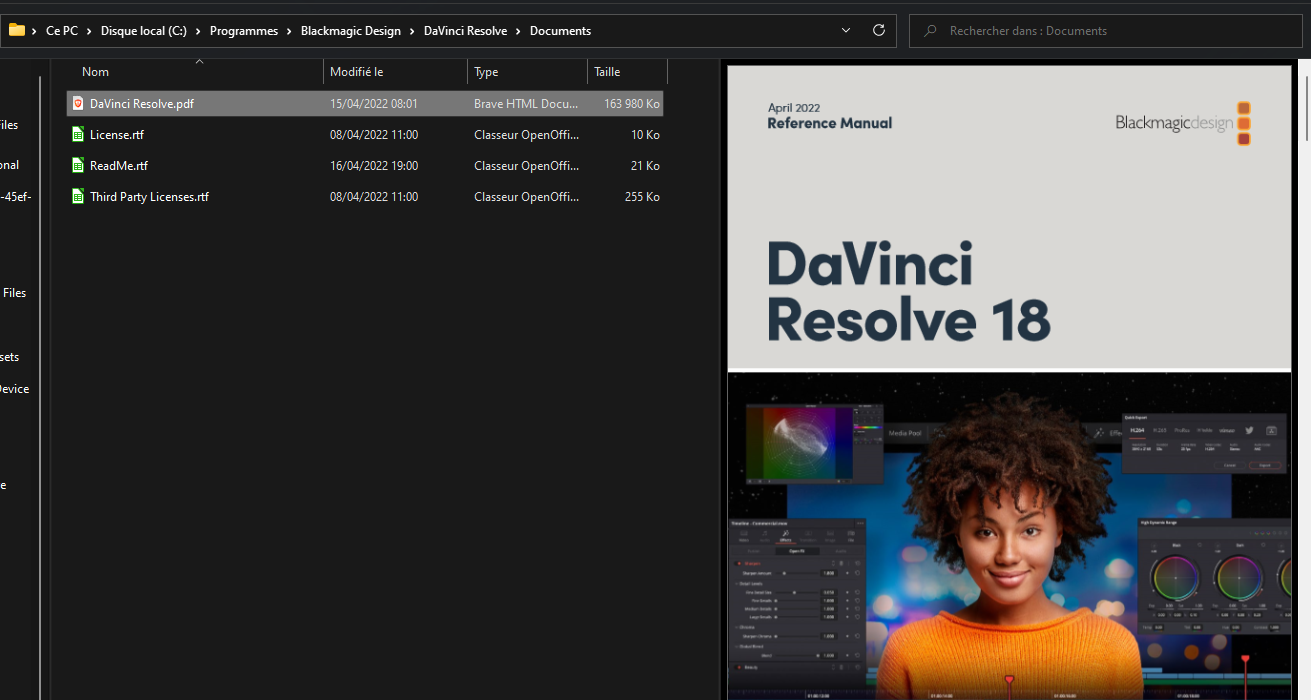
Task: Click the type cell of ReadMe.rtf
Action: [526, 166]
